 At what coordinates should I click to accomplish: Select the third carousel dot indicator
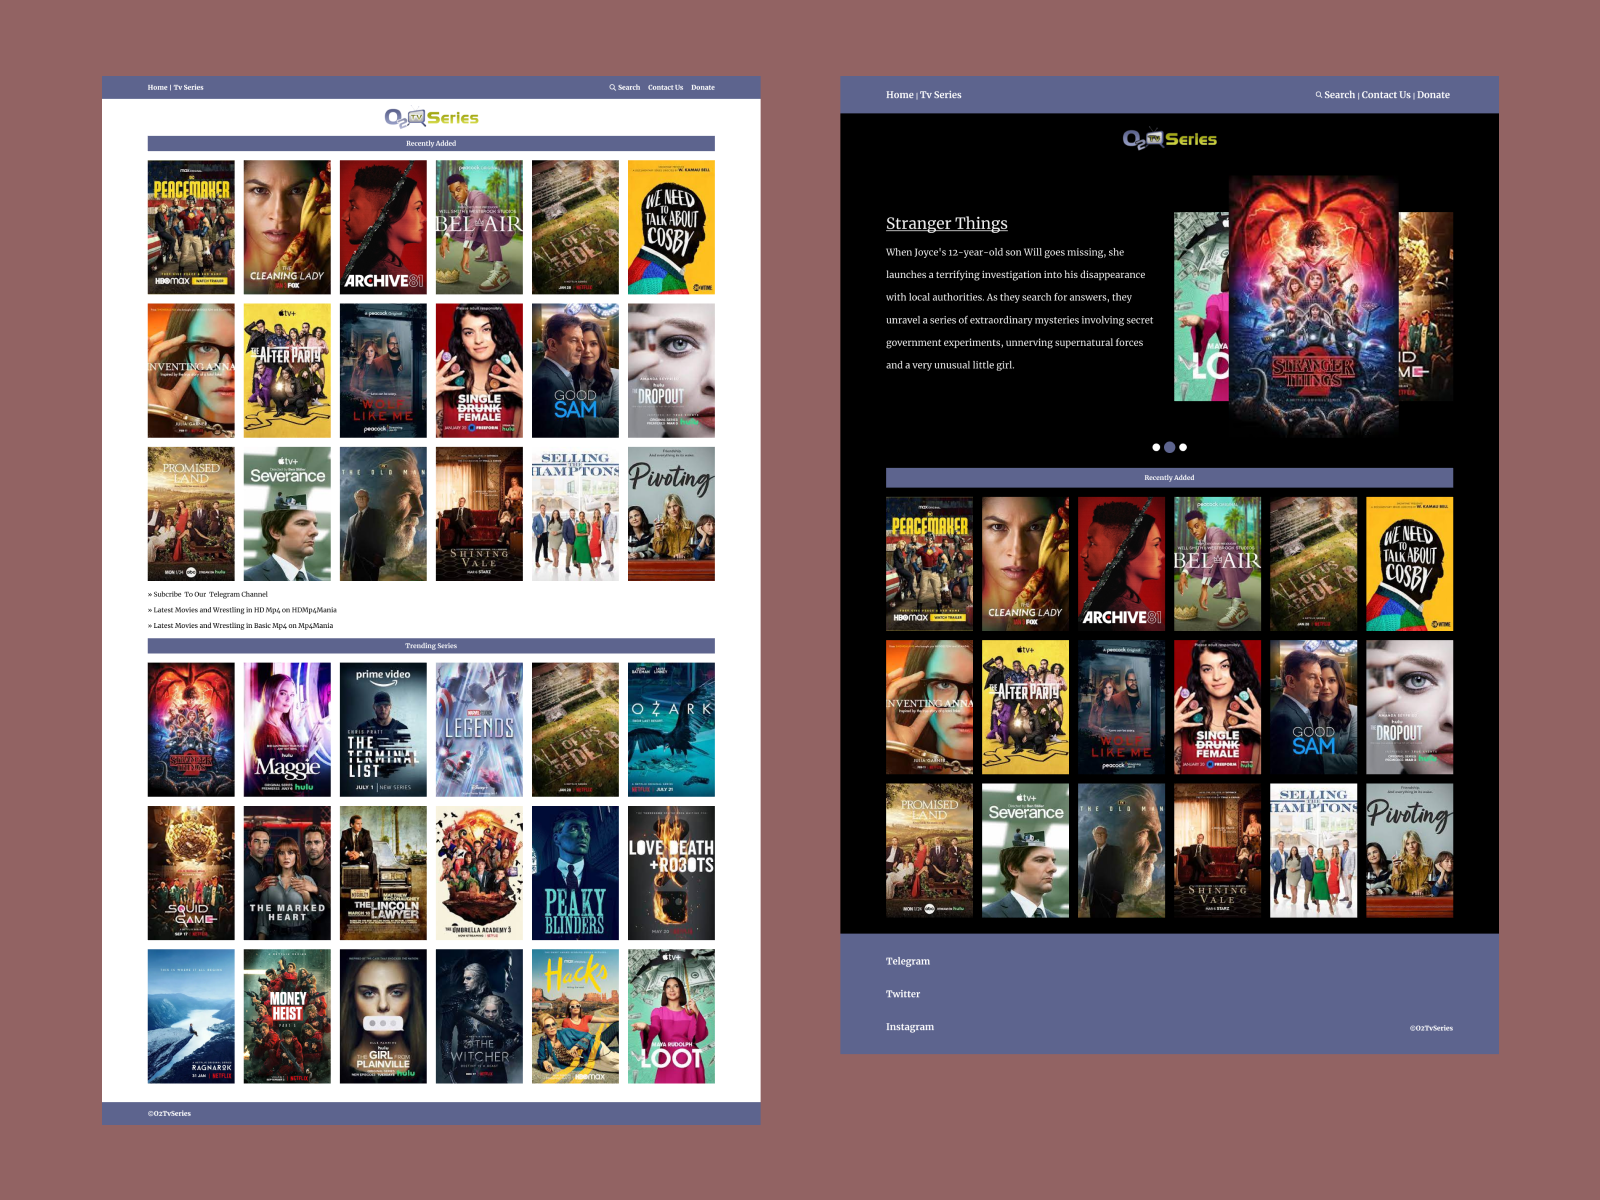[1184, 447]
